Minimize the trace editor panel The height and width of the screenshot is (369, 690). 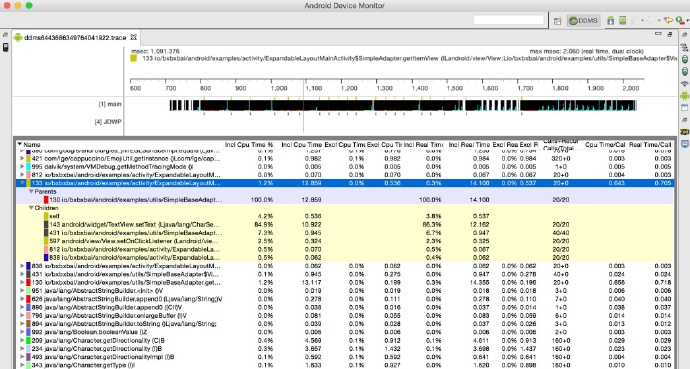click(x=658, y=34)
